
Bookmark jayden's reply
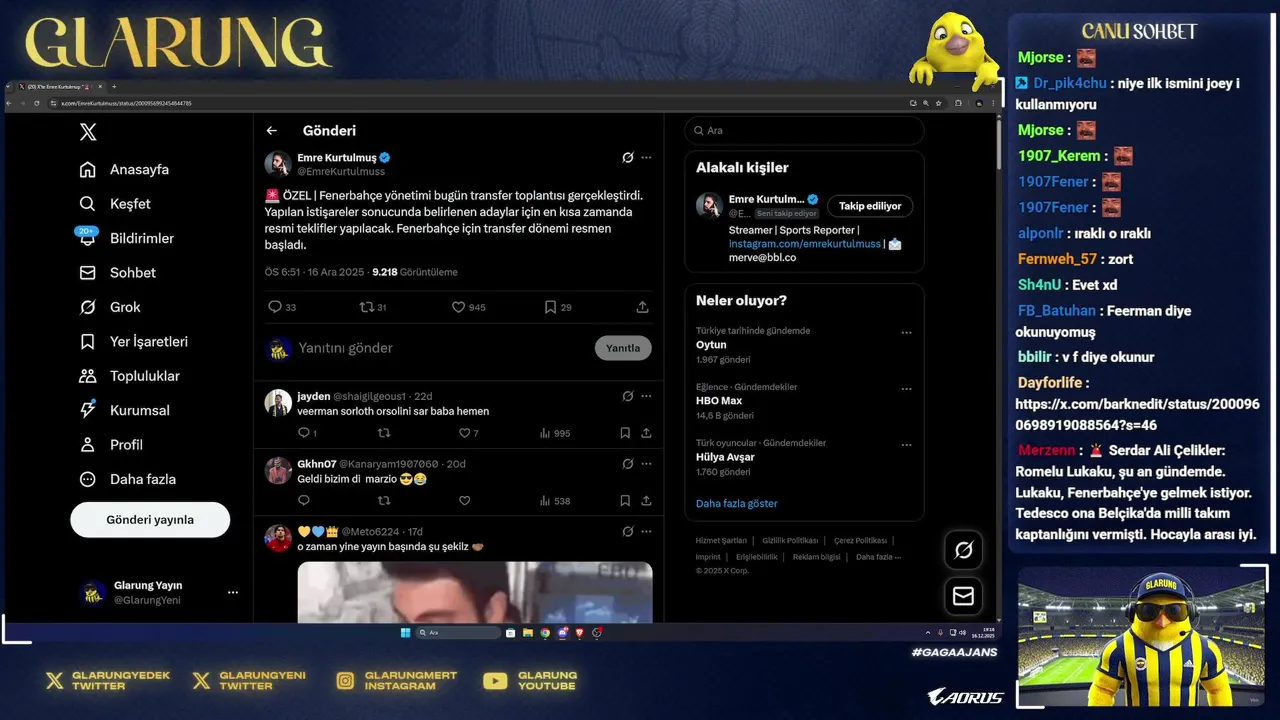pyautogui.click(x=625, y=433)
